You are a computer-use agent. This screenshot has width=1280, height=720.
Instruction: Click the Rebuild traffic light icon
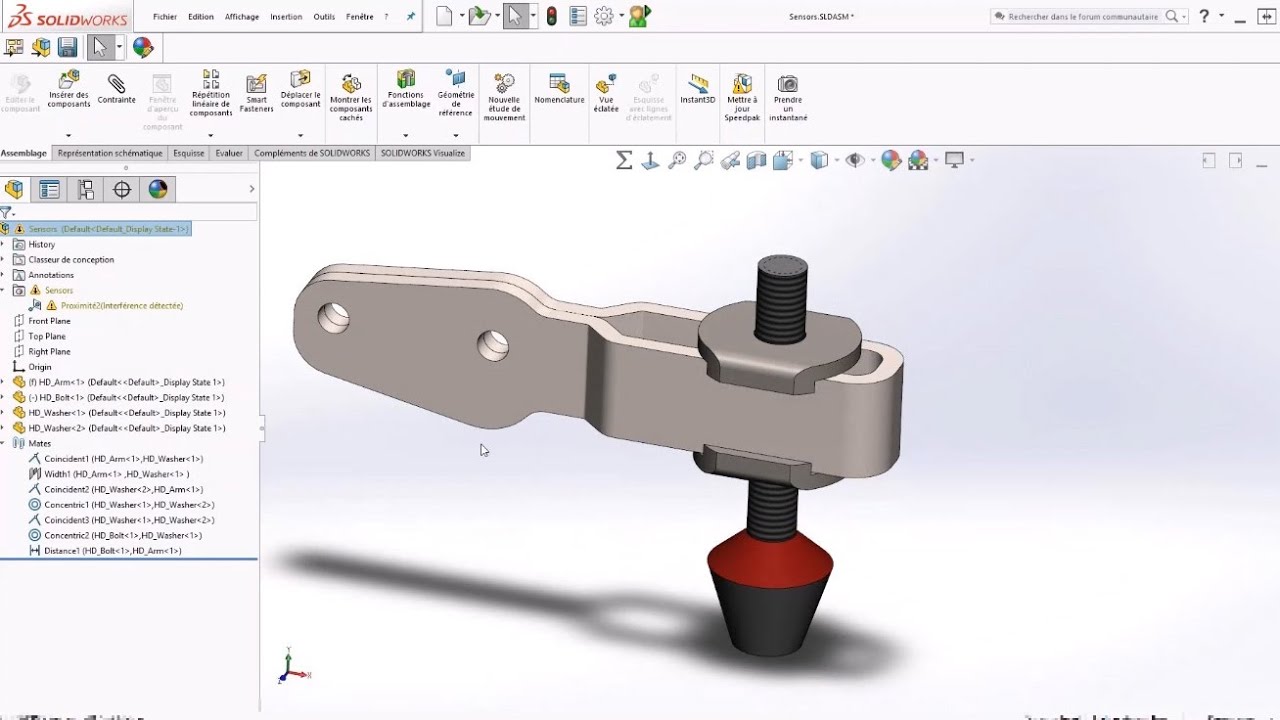pos(551,16)
